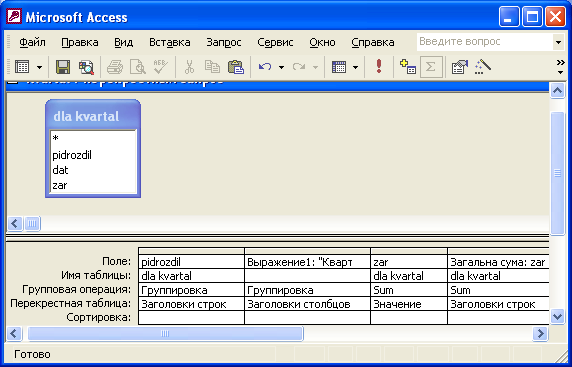Click the Query Type icon
Screen dimensions: 572x367
pos(339,67)
